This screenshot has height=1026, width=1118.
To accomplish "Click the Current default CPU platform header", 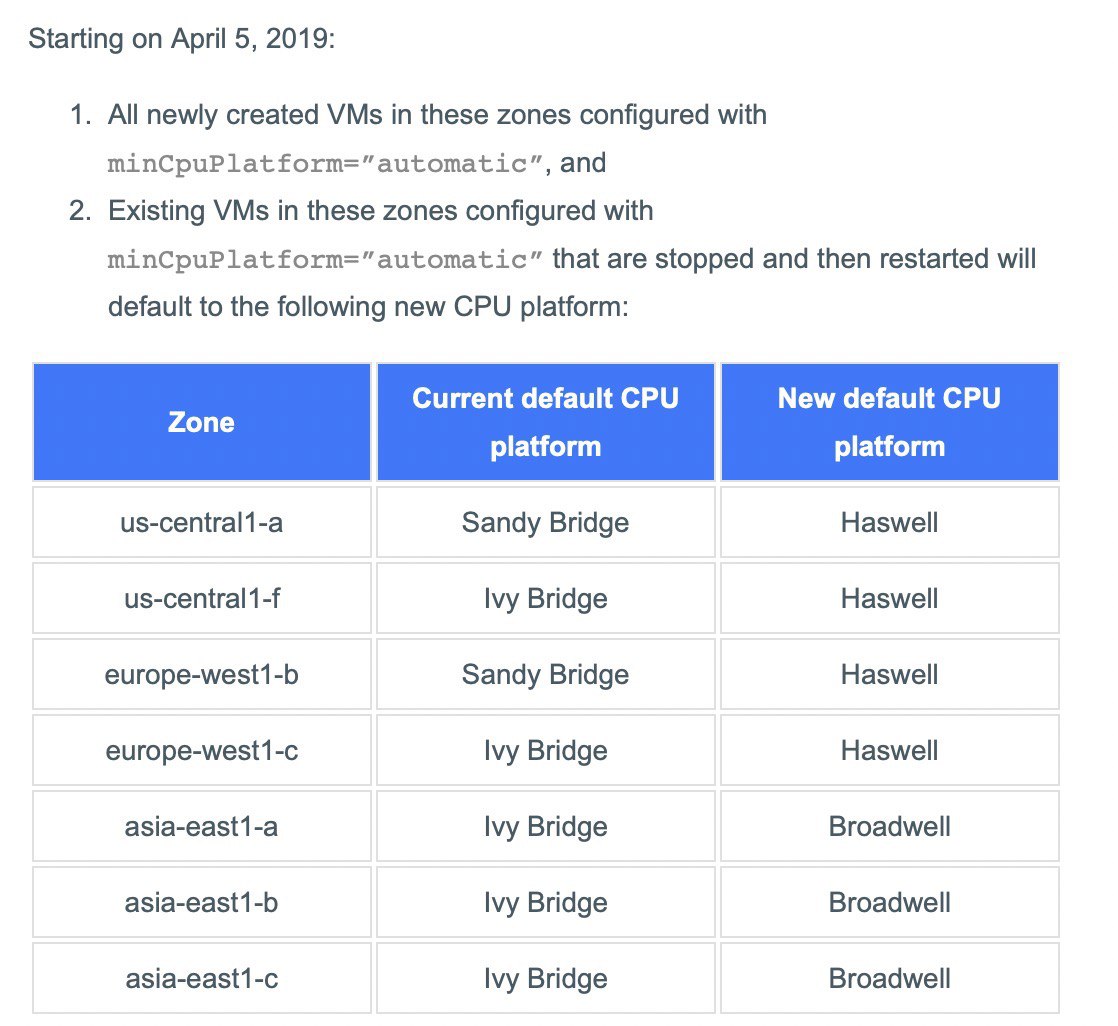I will 545,422.
